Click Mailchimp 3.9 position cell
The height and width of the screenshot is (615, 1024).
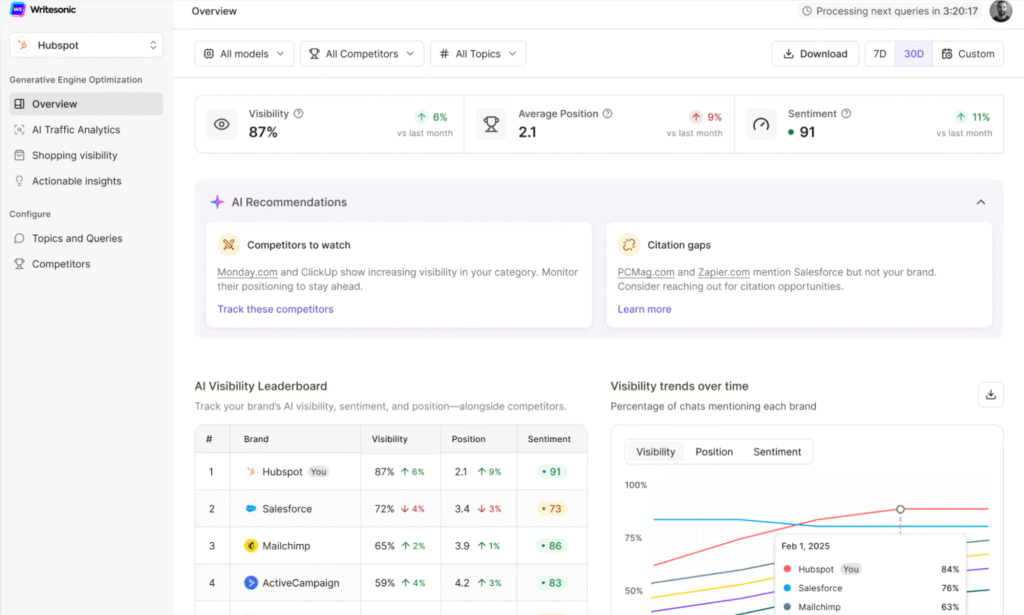point(478,546)
